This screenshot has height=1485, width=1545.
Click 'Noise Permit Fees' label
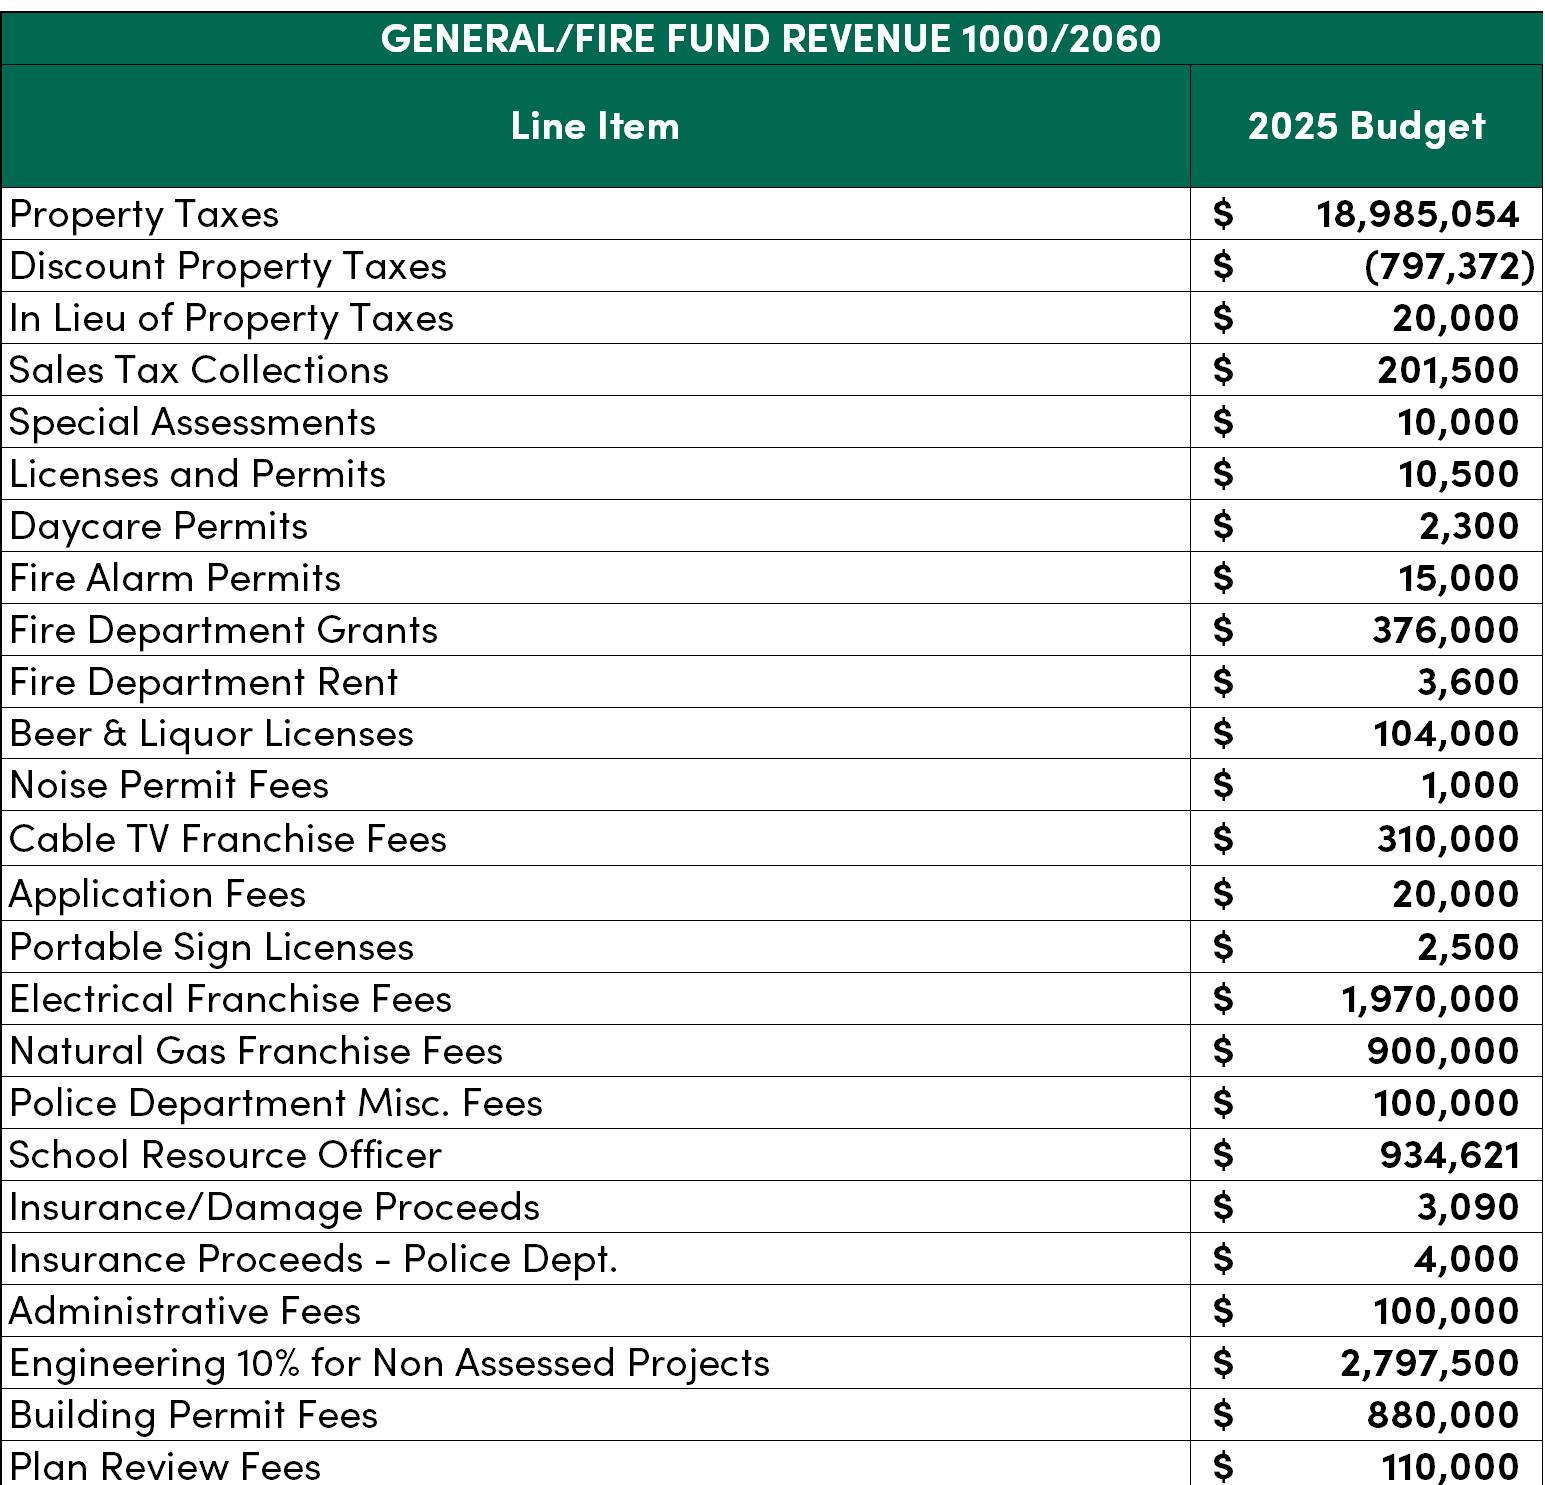pyautogui.click(x=169, y=785)
